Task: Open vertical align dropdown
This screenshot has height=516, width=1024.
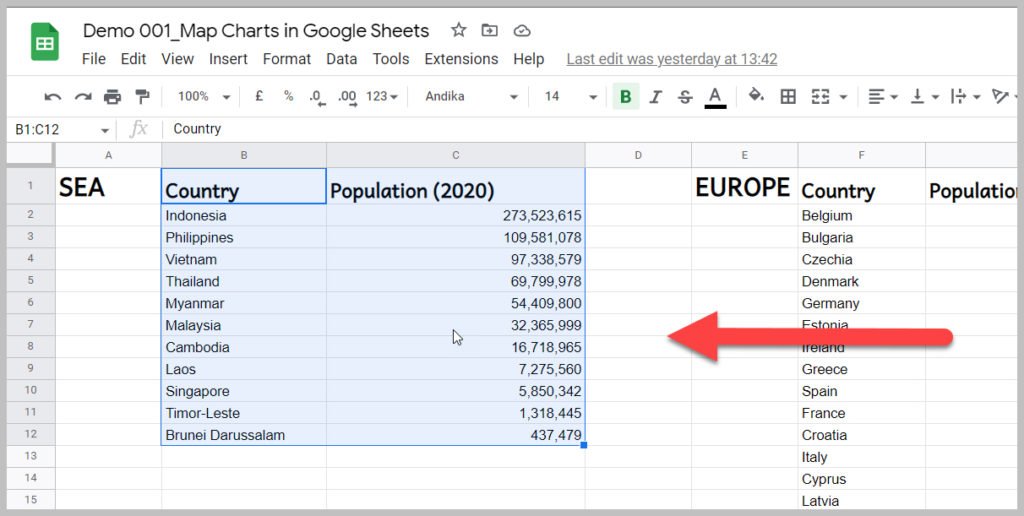Action: pyautogui.click(x=925, y=97)
